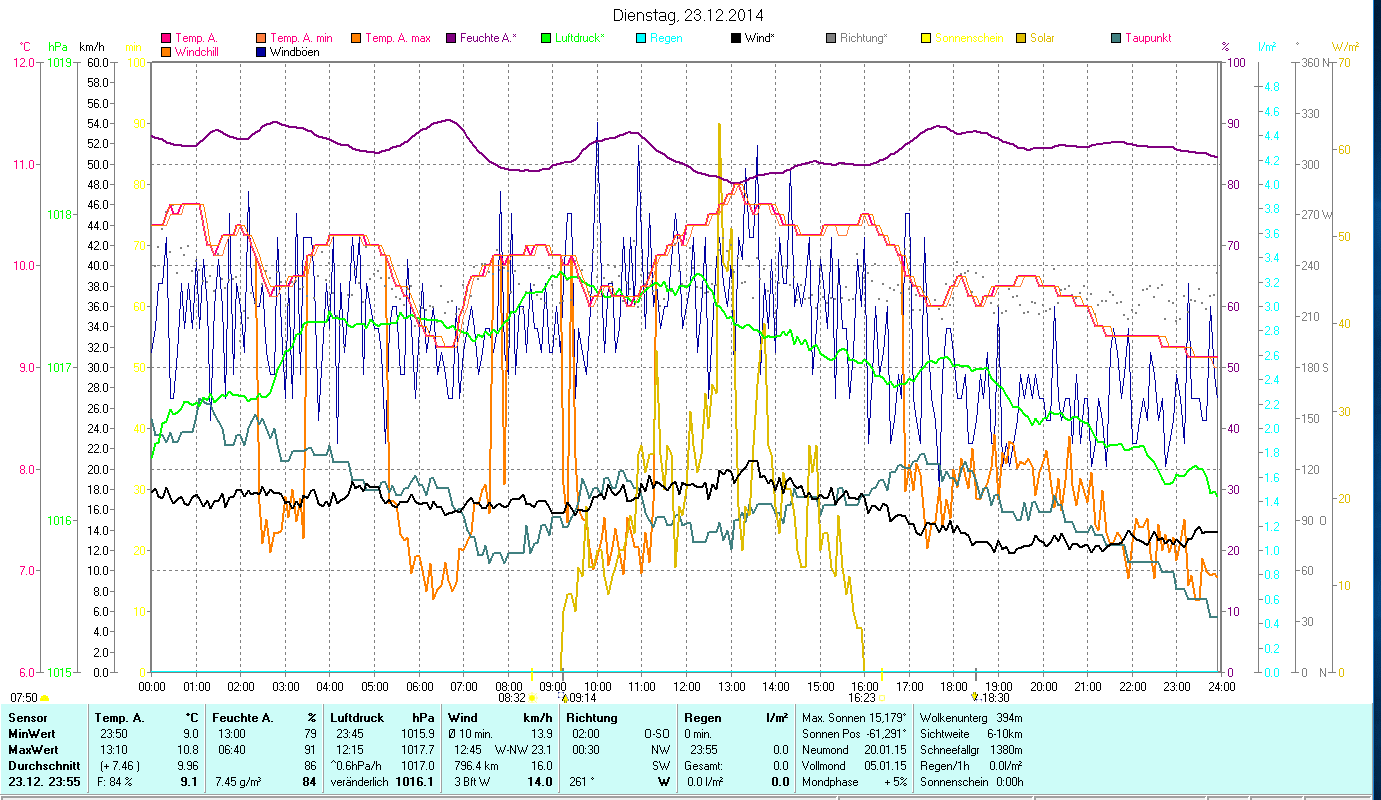Choose the yellow Sonnenschein legend swatch
This screenshot has height=800, width=1381.
[x=925, y=39]
